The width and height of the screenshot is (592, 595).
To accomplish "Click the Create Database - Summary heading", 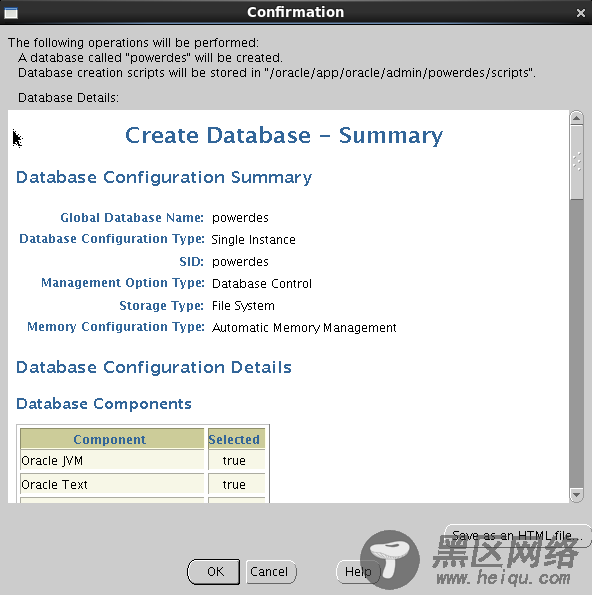I will [284, 135].
